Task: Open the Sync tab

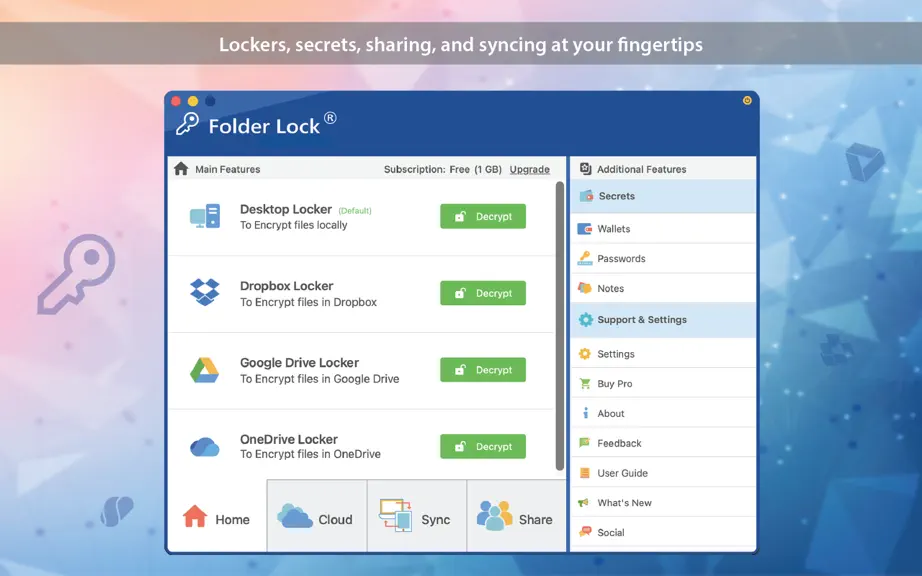Action: (417, 515)
